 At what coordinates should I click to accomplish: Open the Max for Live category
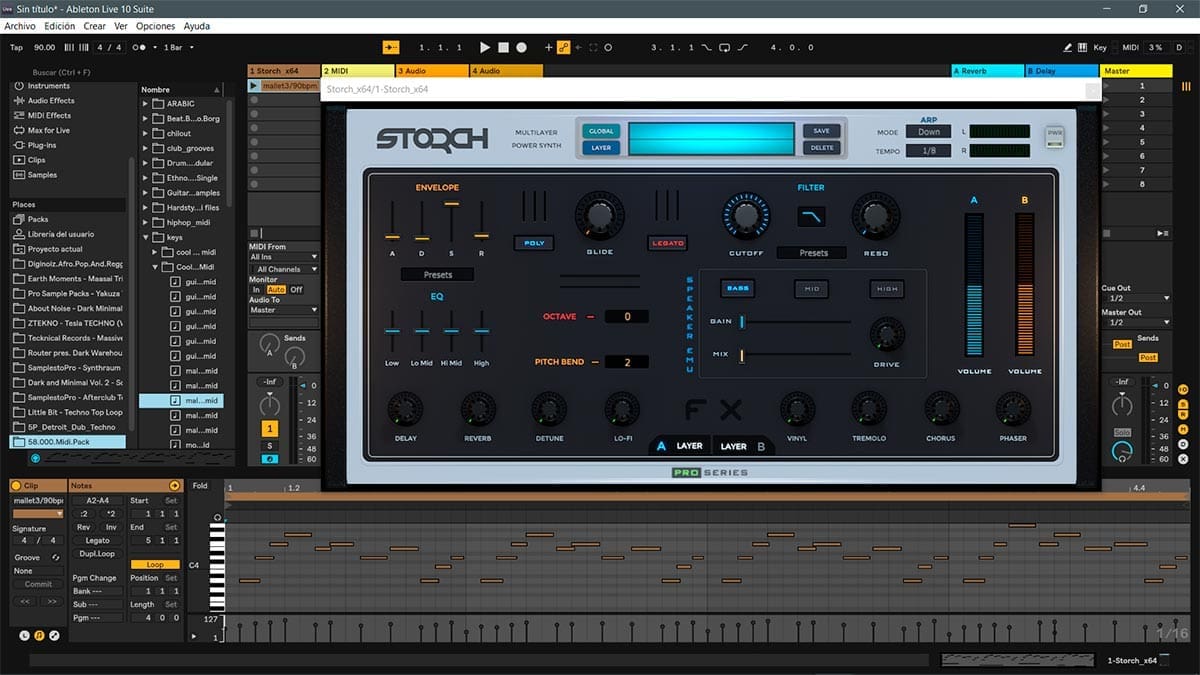click(48, 131)
